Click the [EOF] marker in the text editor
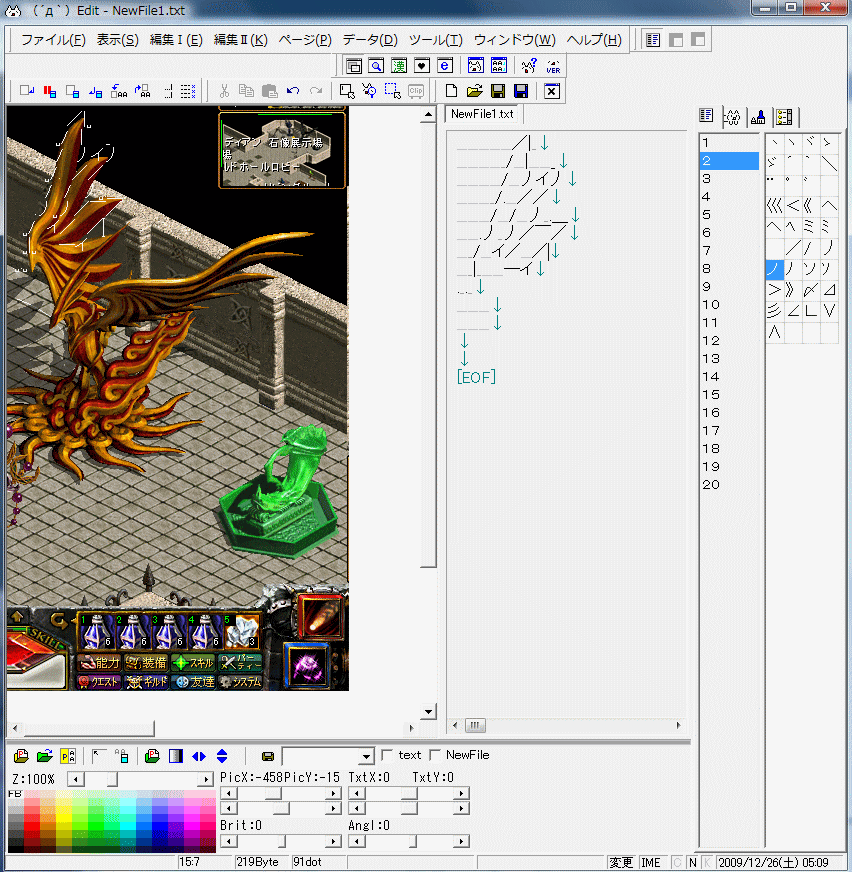Image resolution: width=852 pixels, height=872 pixels. point(476,377)
